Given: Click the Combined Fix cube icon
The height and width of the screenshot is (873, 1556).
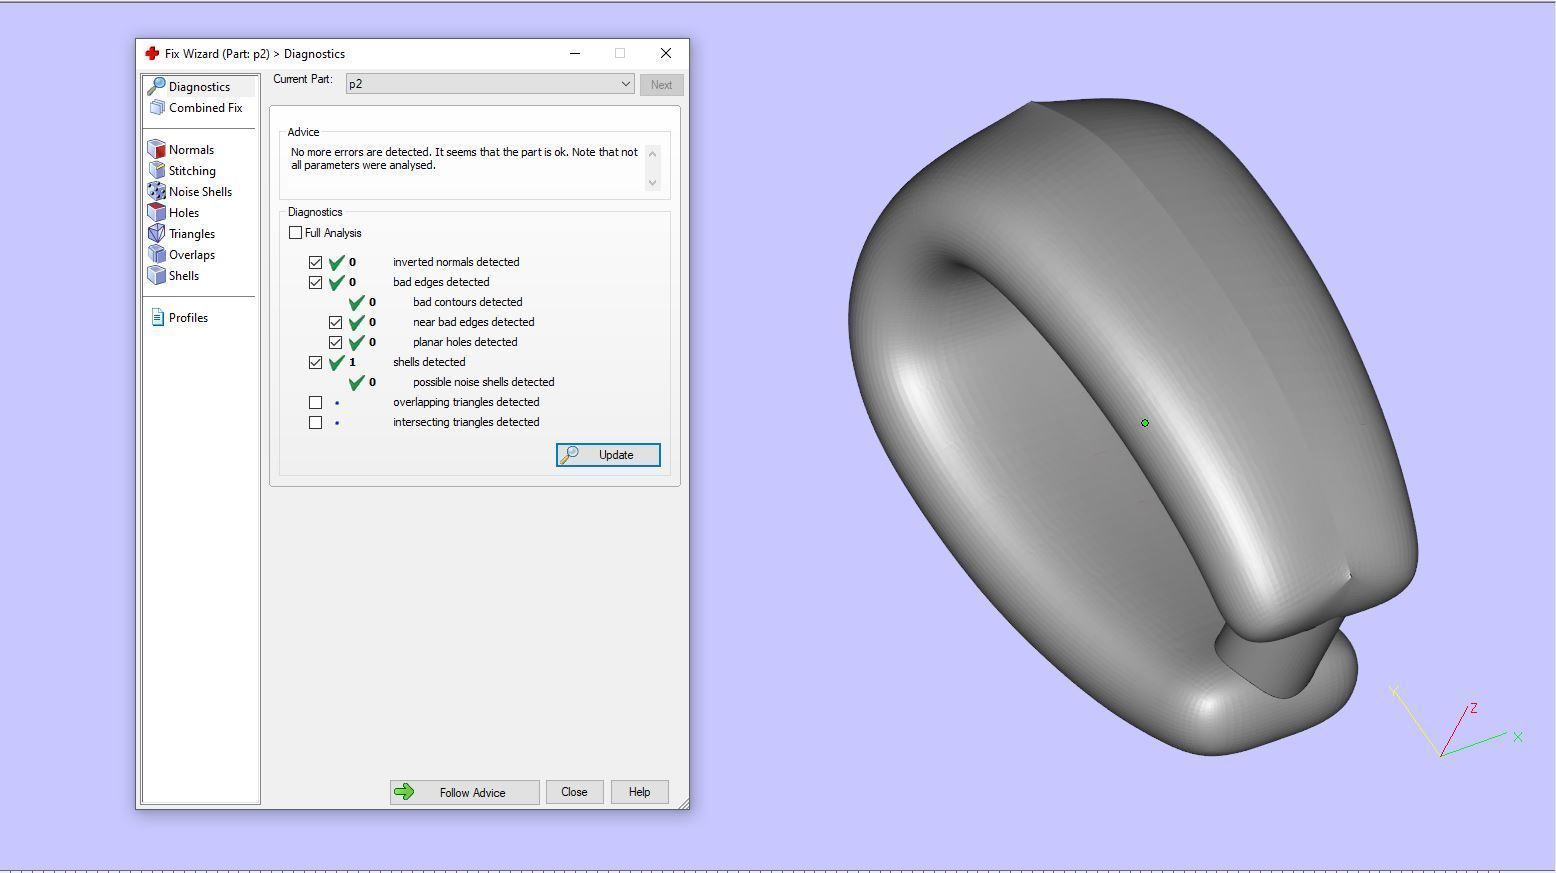Looking at the screenshot, I should 156,108.
